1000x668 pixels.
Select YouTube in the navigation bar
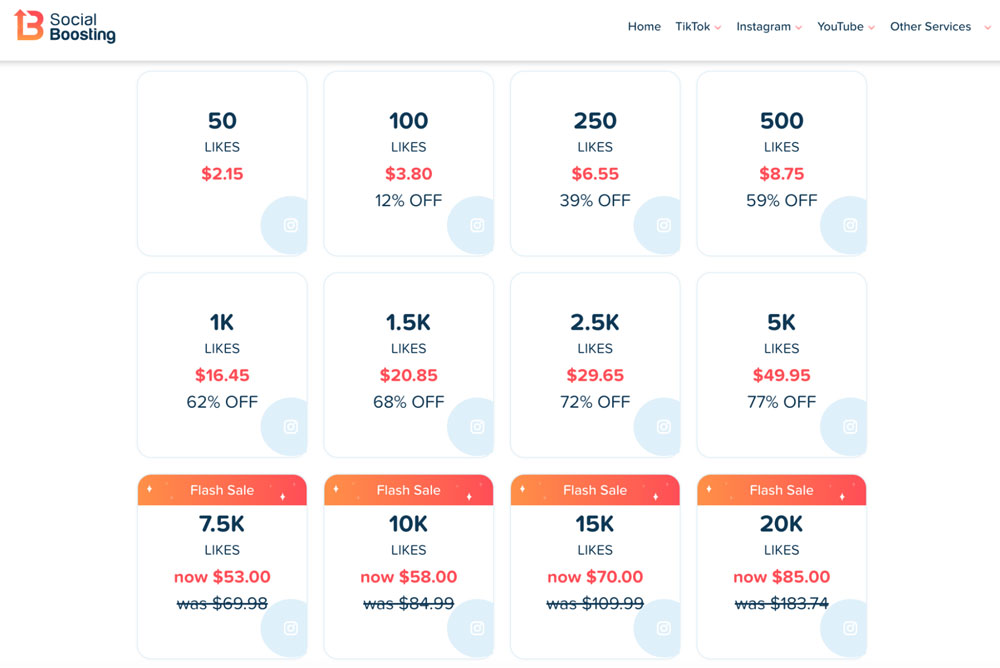pyautogui.click(x=841, y=27)
